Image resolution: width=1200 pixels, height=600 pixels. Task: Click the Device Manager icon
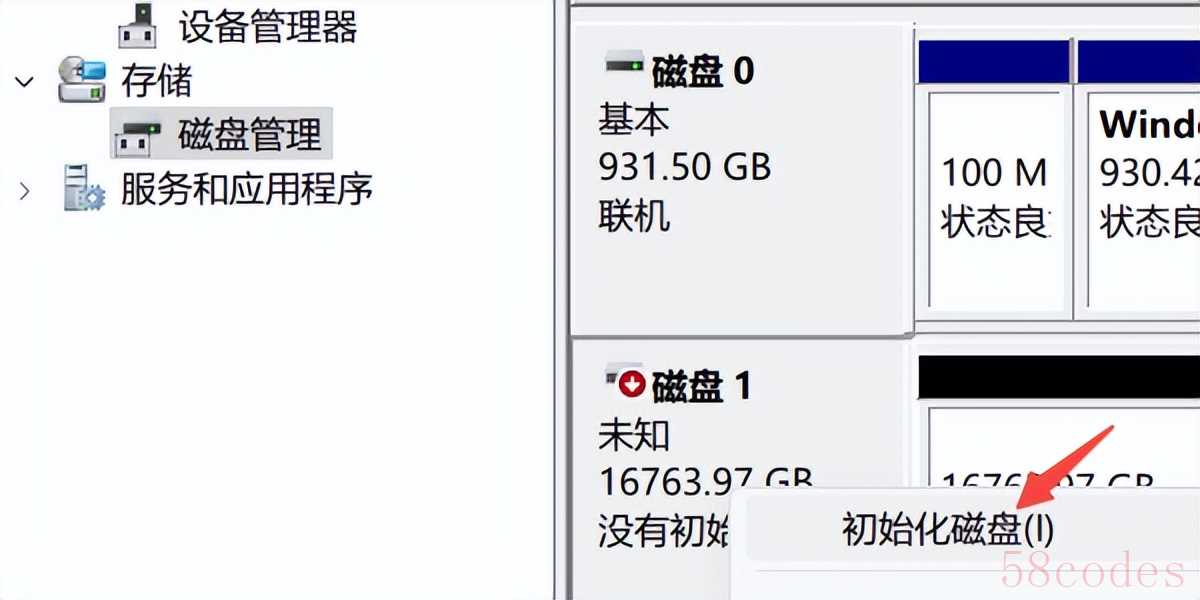coord(138,25)
